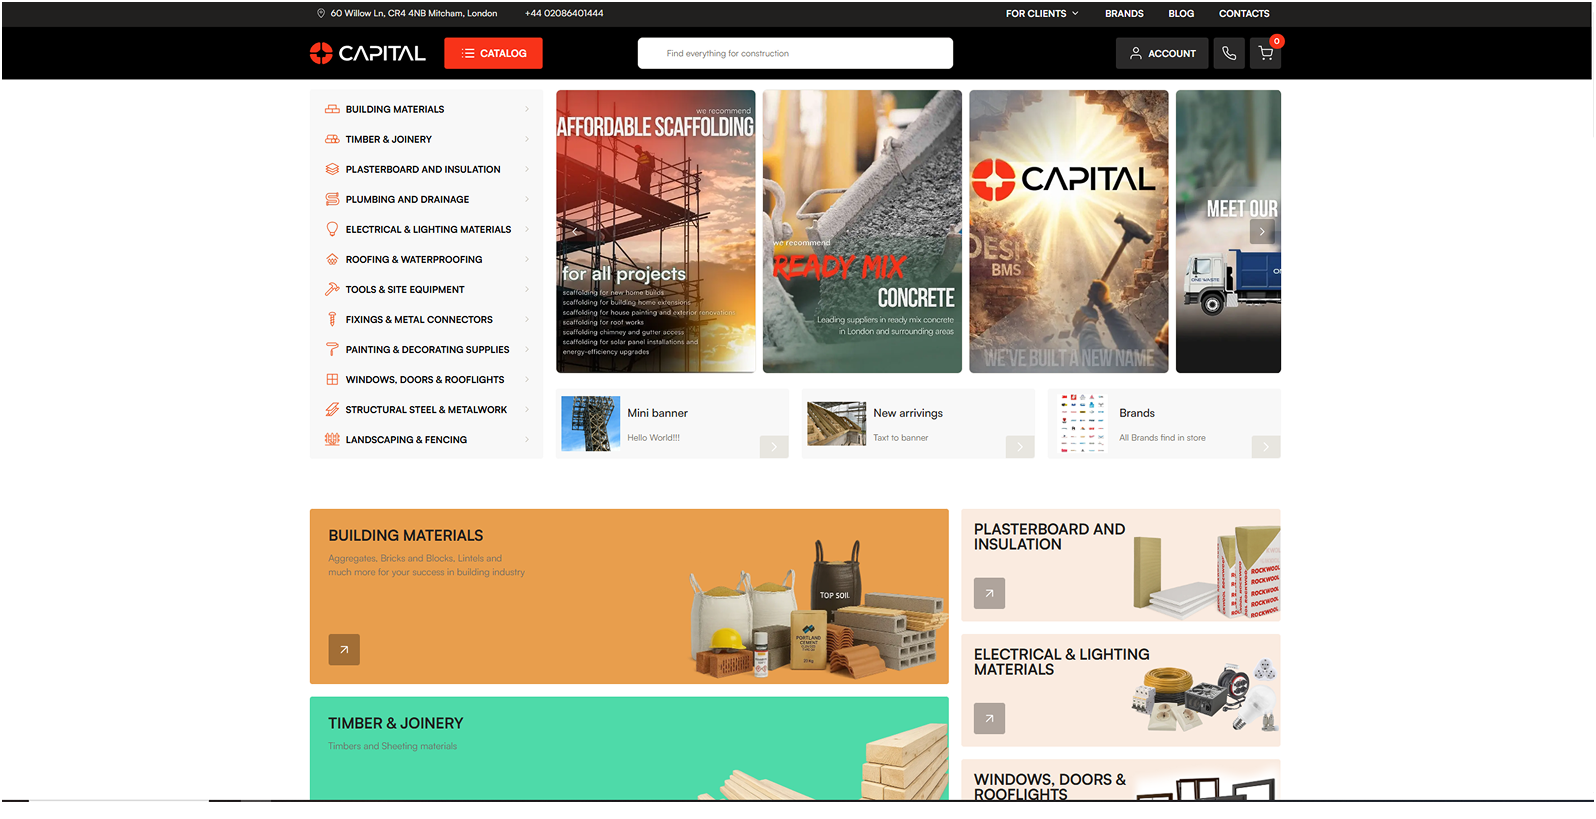Click the location pin icon beside the address
Image resolution: width=1596 pixels, height=819 pixels.
pos(321,13)
